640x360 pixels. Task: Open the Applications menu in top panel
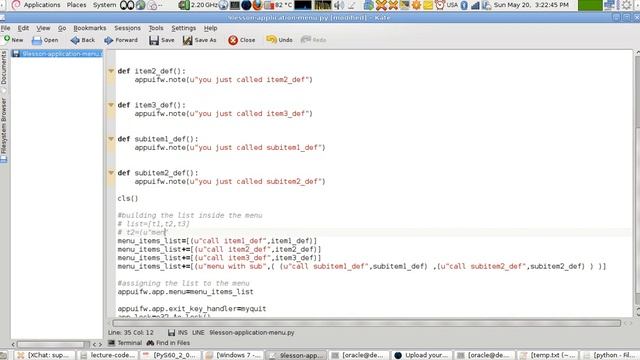pos(42,5)
